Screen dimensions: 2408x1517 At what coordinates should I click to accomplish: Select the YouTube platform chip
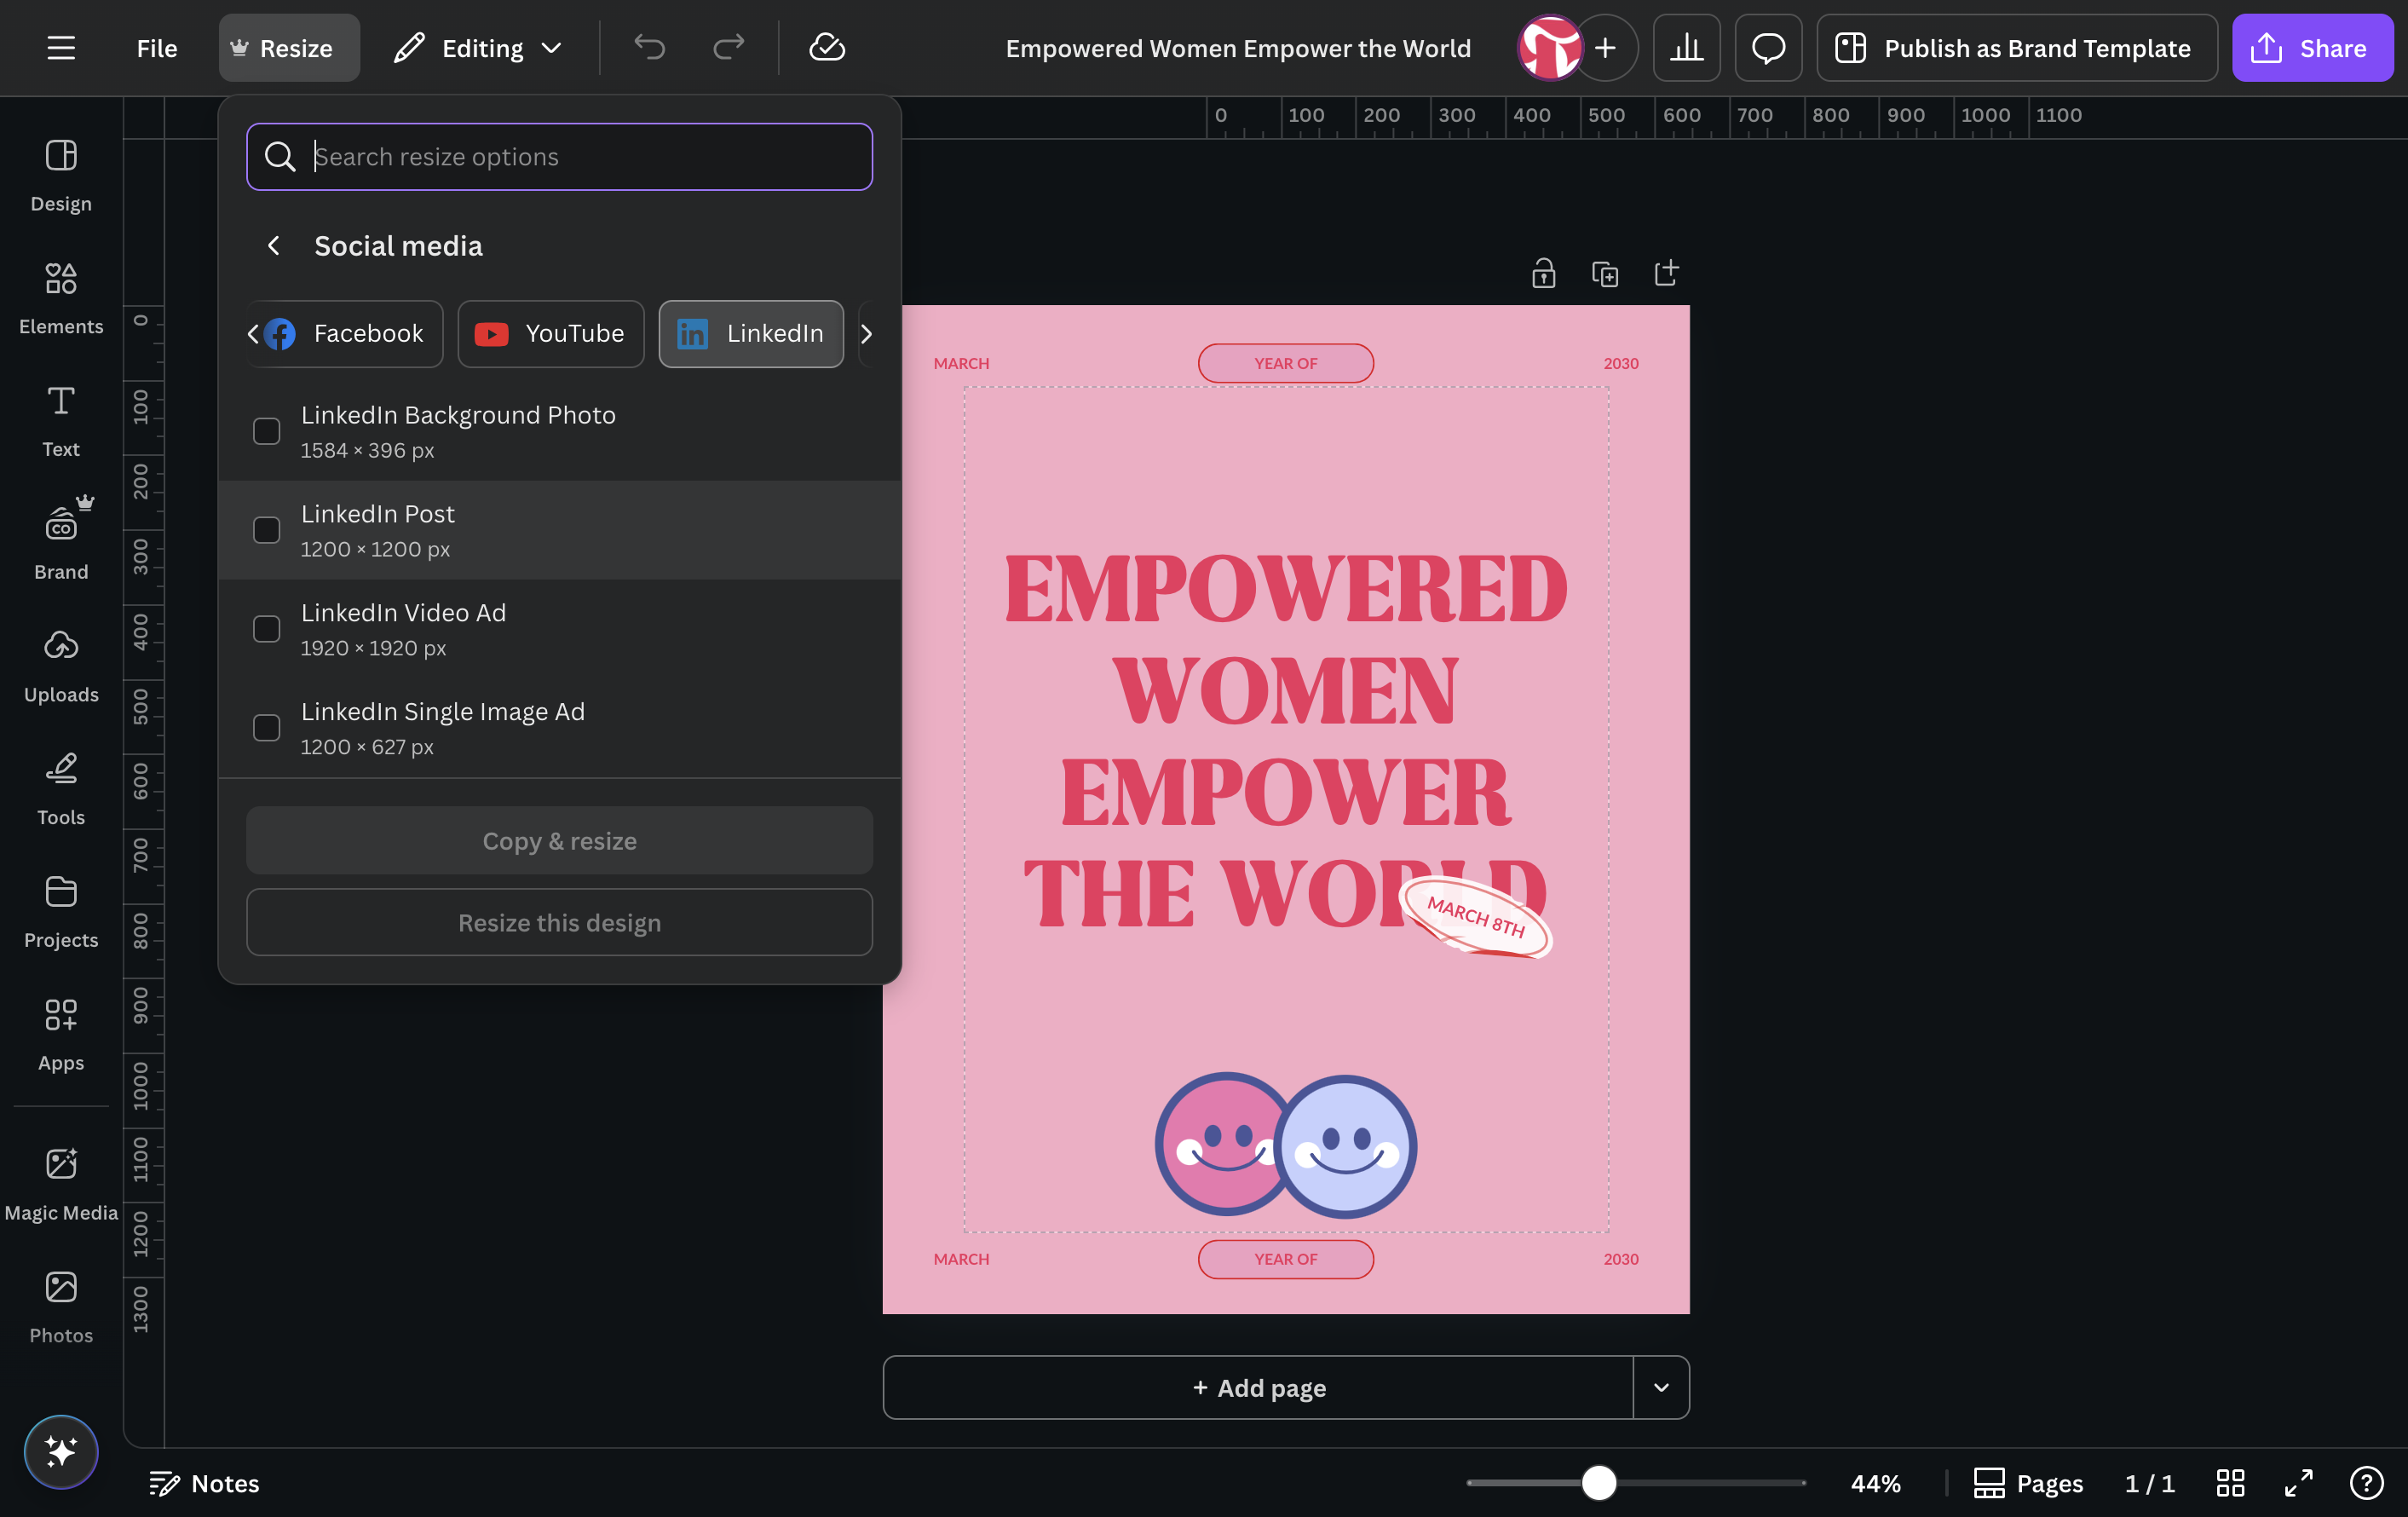click(x=551, y=334)
